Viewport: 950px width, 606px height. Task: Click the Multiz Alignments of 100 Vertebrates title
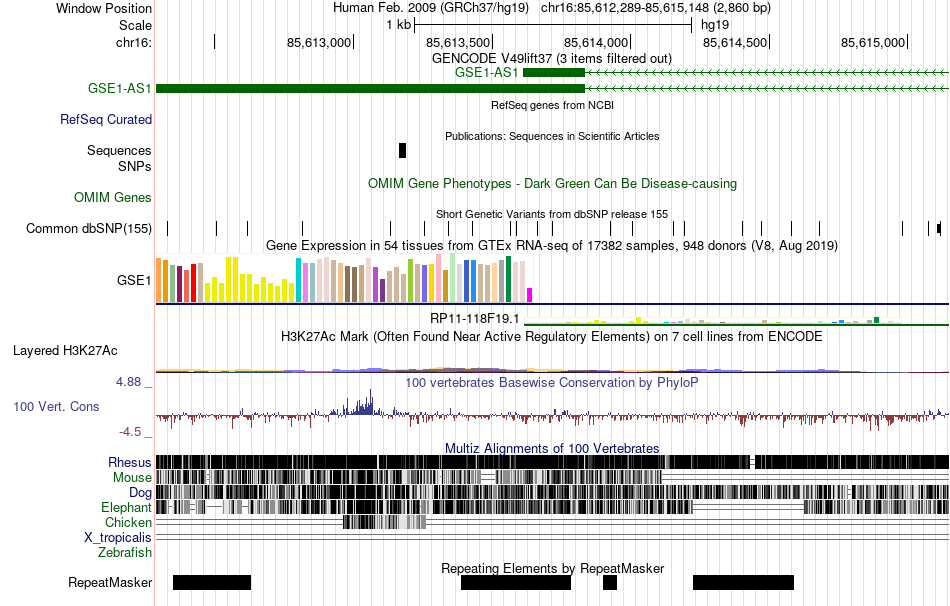pos(552,448)
